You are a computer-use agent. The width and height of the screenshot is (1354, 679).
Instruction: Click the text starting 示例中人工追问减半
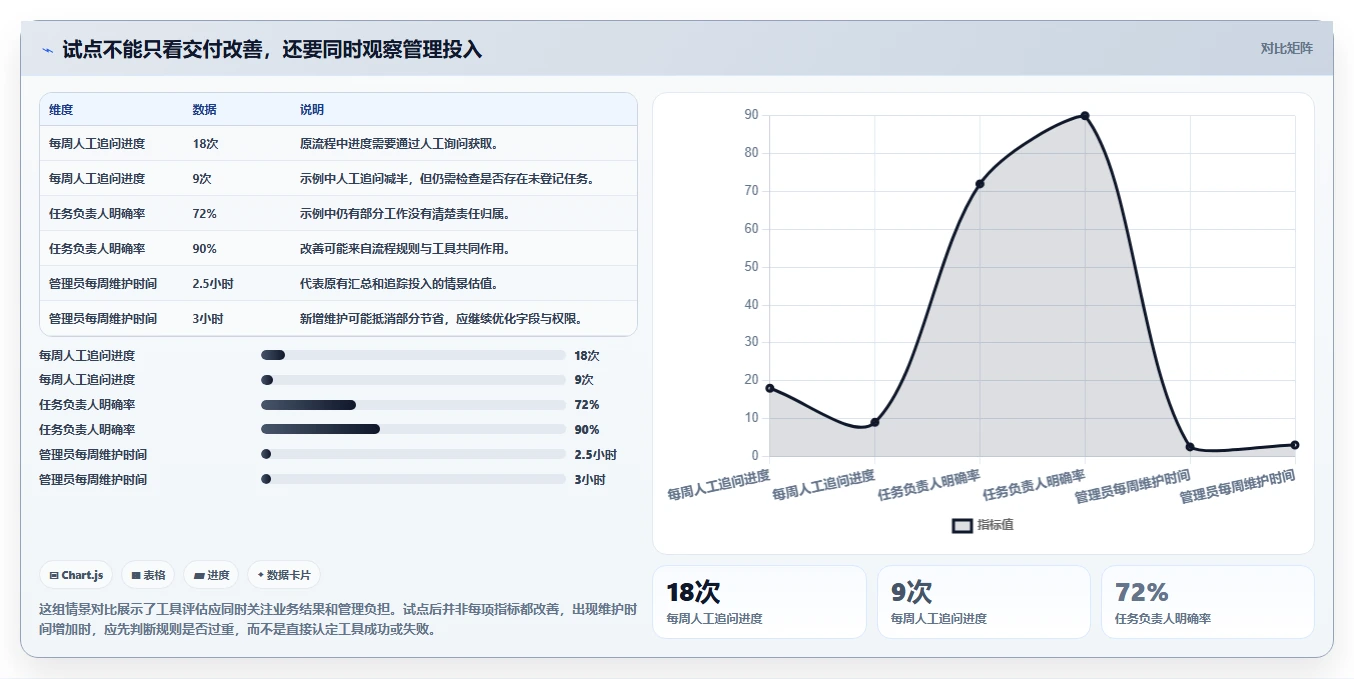(447, 179)
